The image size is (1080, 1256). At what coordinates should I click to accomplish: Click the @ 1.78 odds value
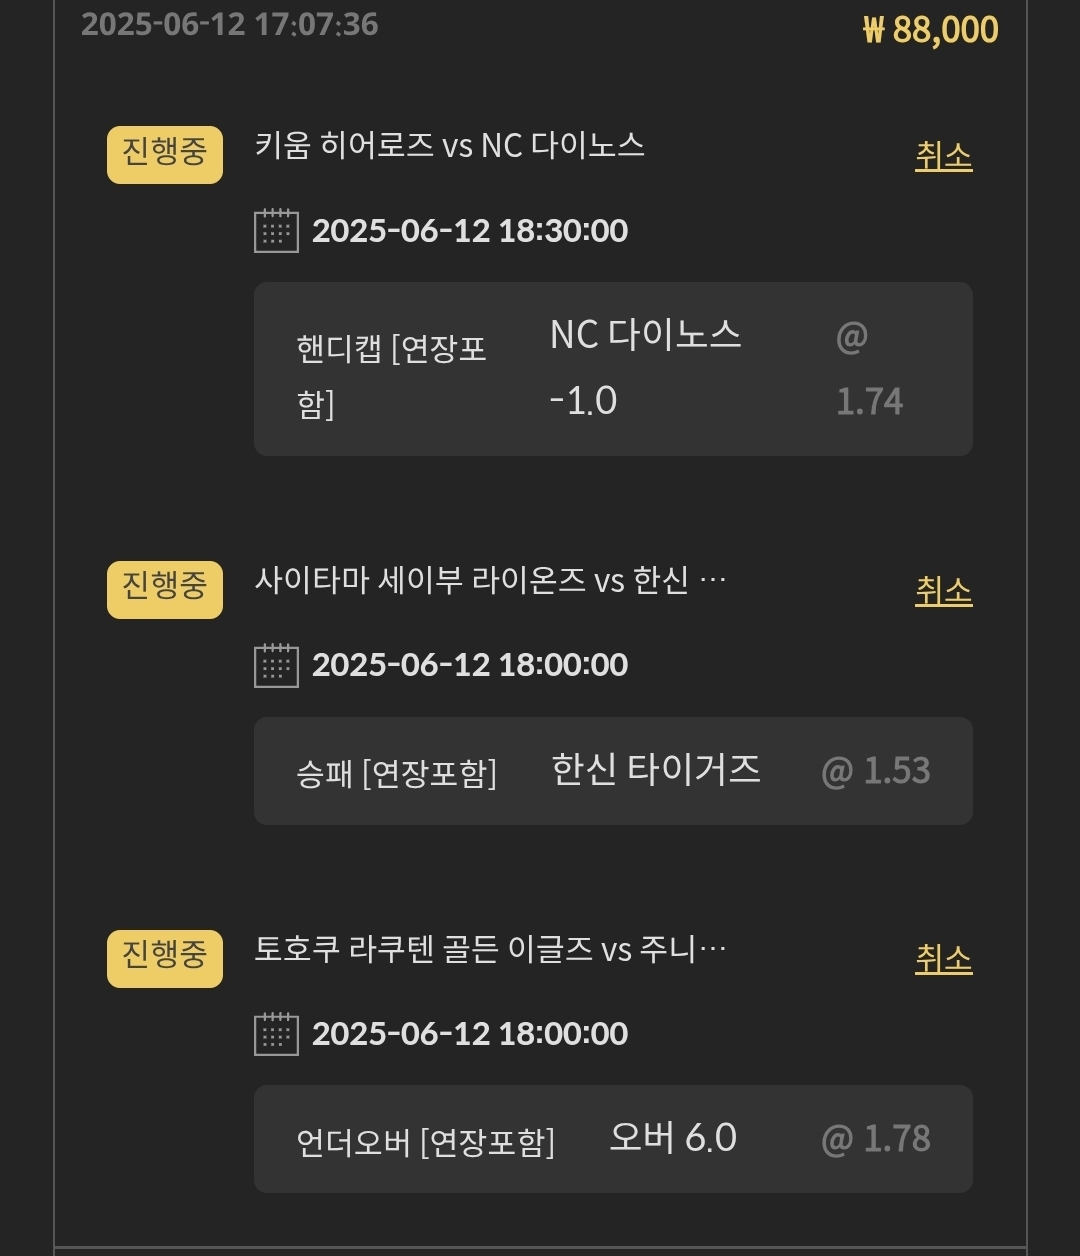(x=876, y=1139)
